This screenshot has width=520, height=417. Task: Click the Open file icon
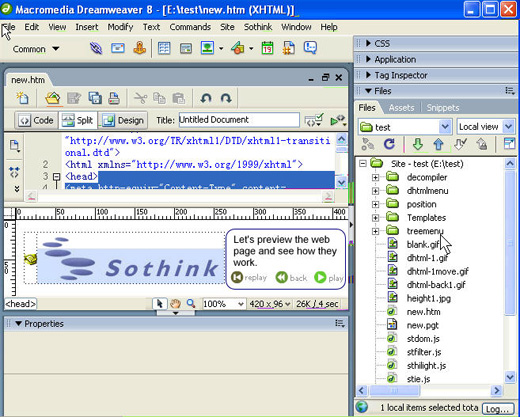pos(53,98)
